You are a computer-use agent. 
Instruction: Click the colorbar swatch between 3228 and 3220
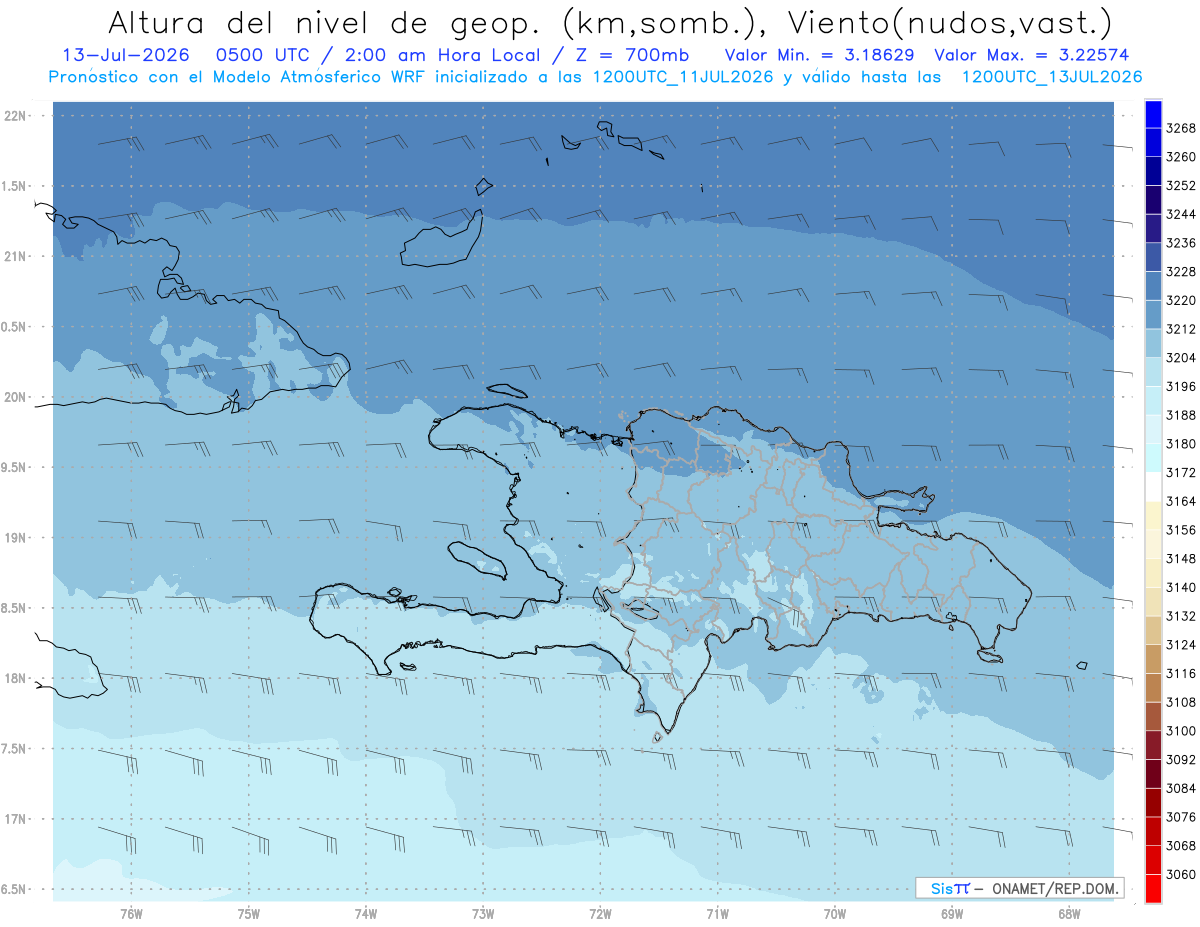(x=1153, y=286)
